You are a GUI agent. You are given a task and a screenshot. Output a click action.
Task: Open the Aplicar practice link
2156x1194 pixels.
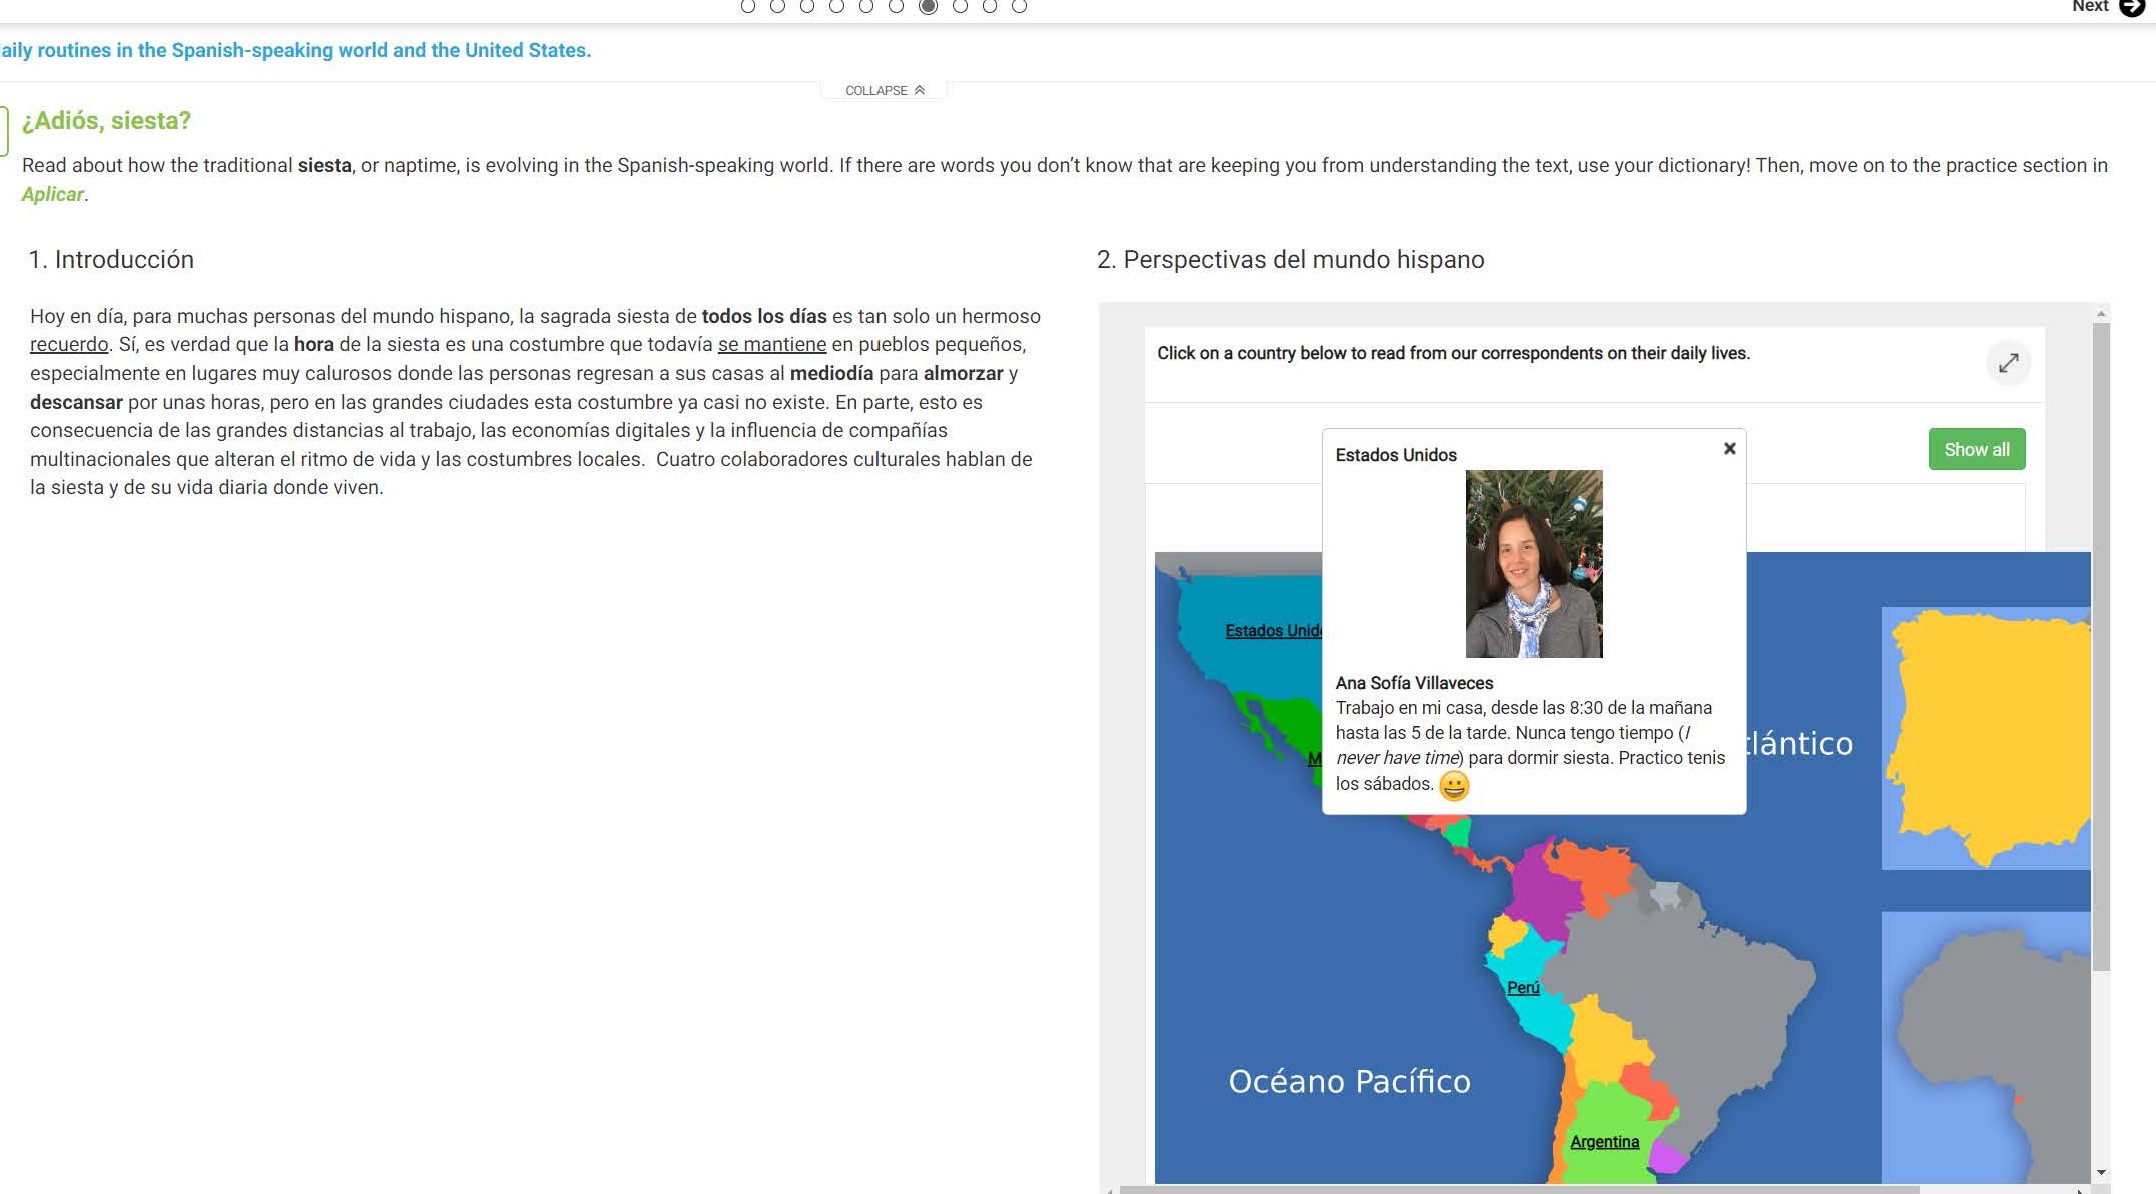click(x=53, y=194)
